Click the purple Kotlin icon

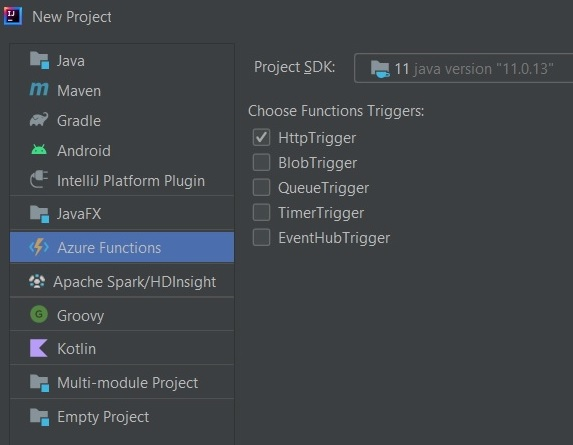(x=39, y=348)
